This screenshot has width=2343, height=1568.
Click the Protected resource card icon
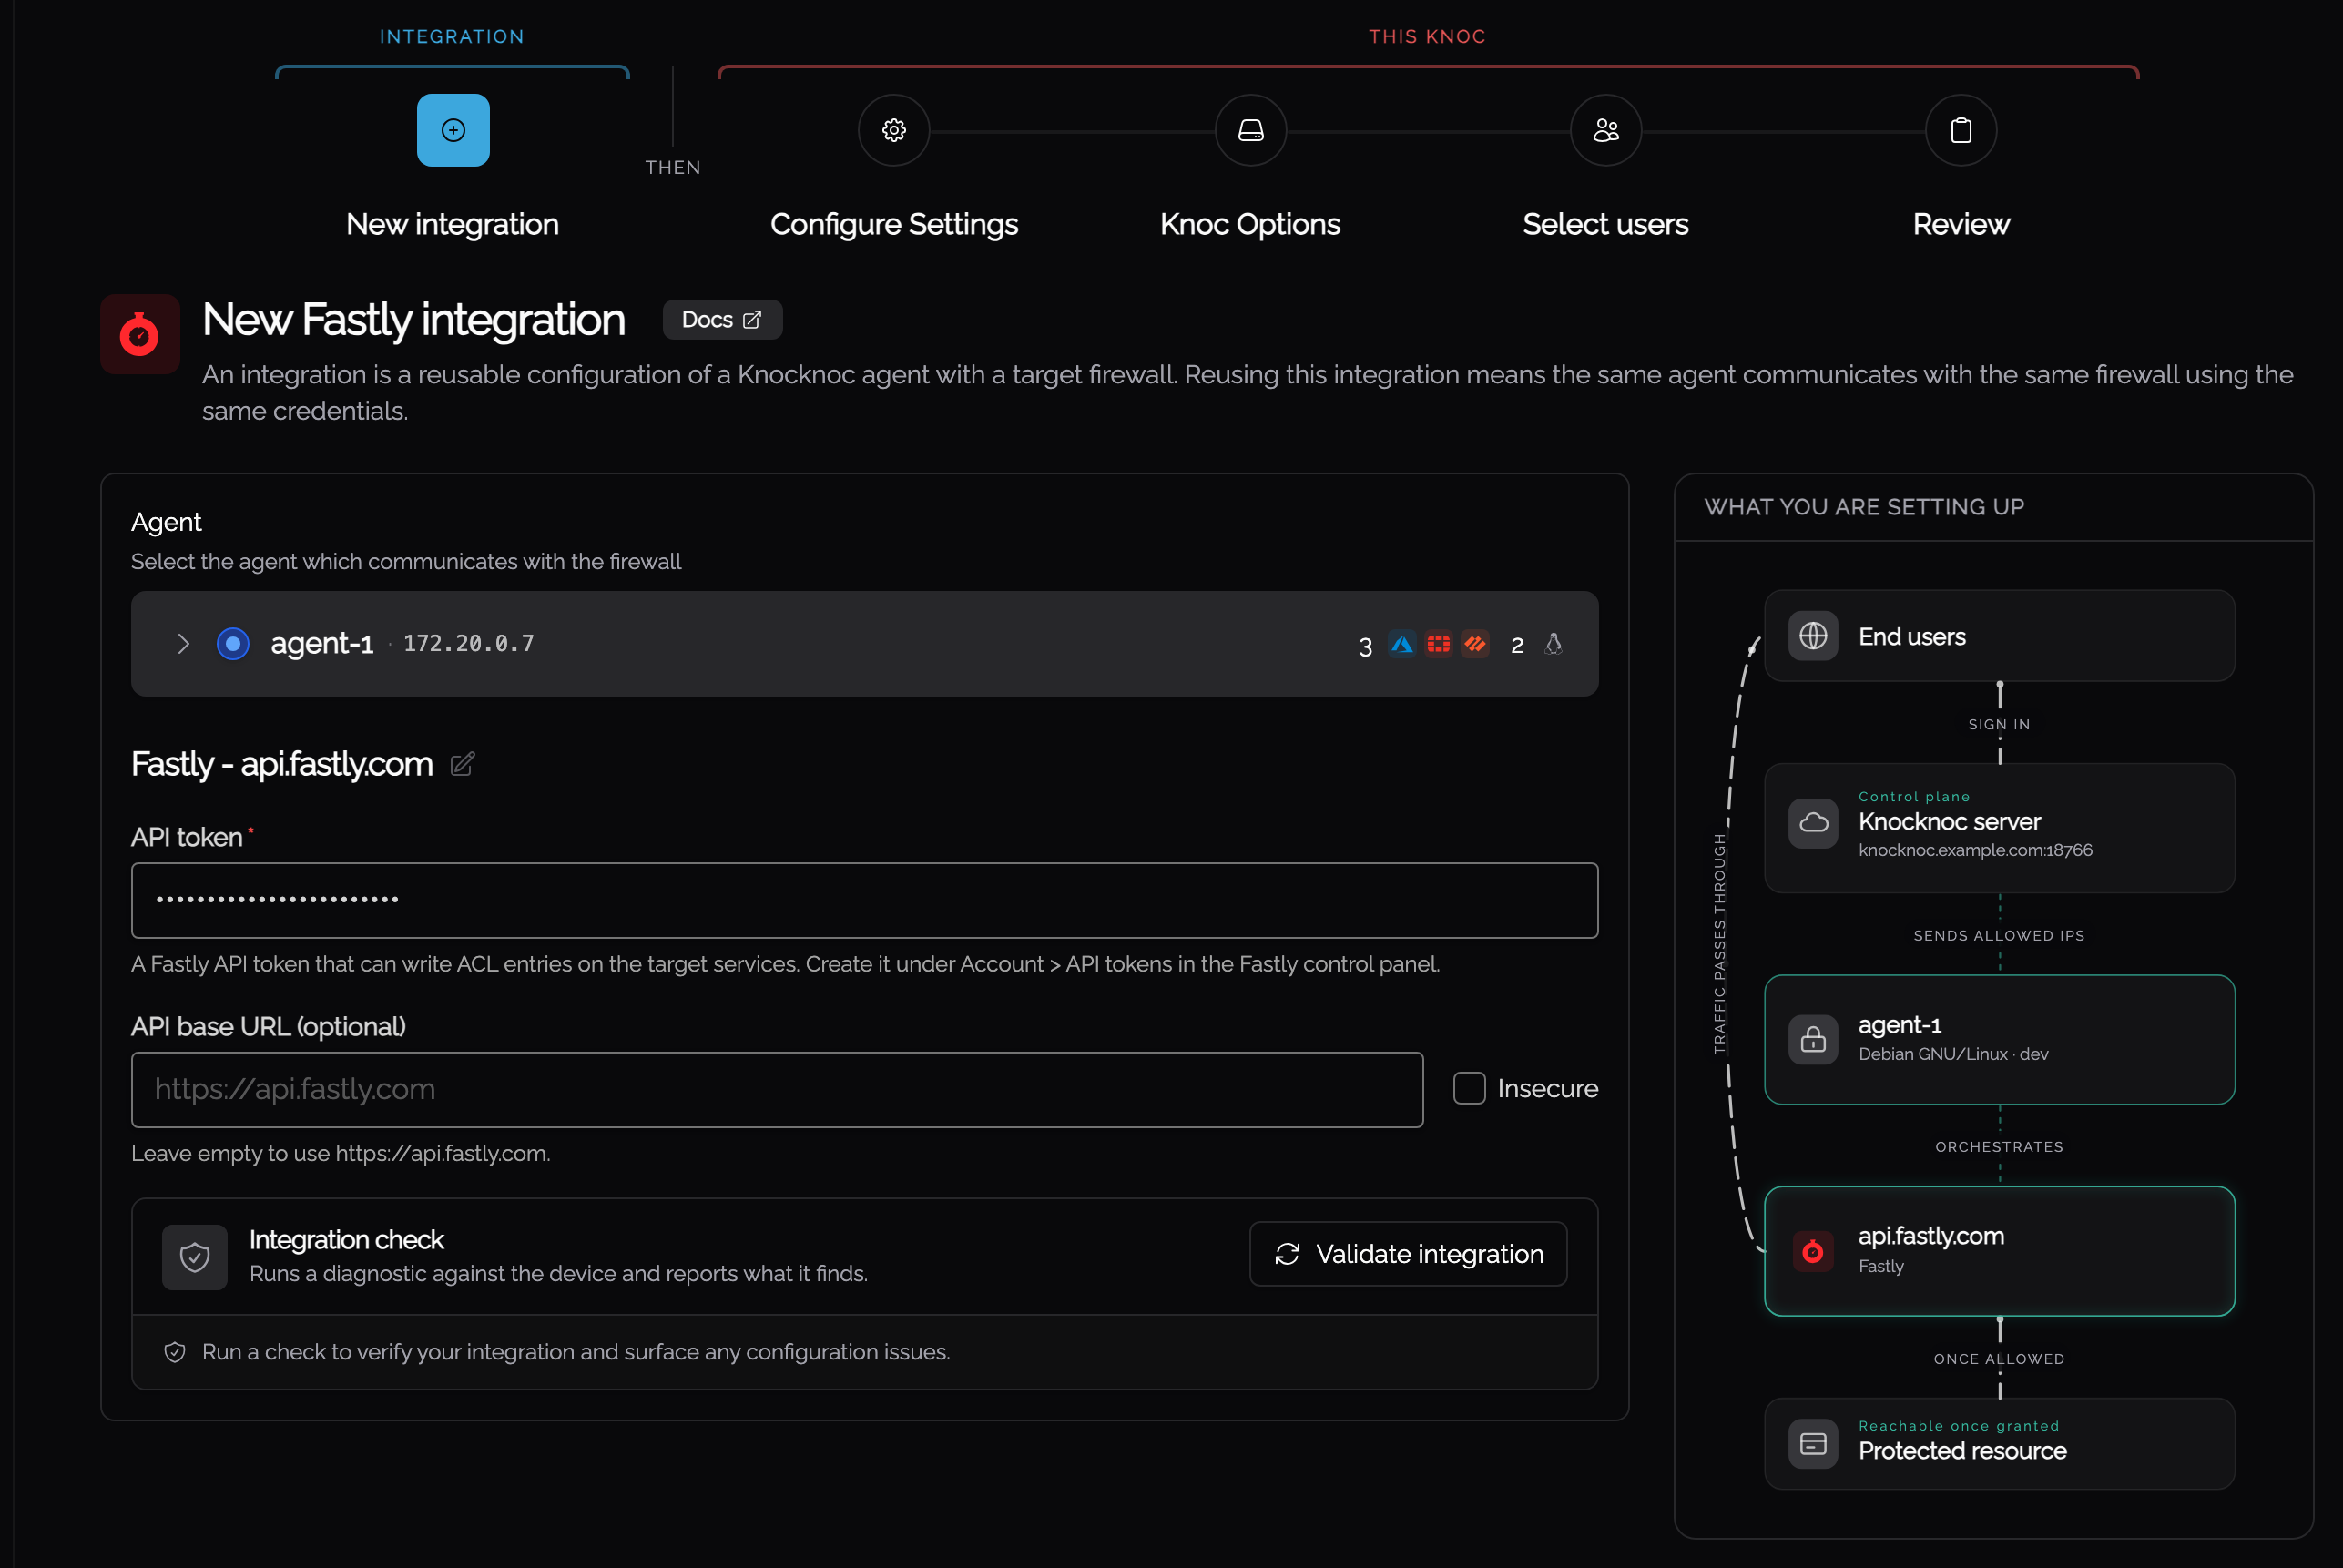click(x=1813, y=1444)
